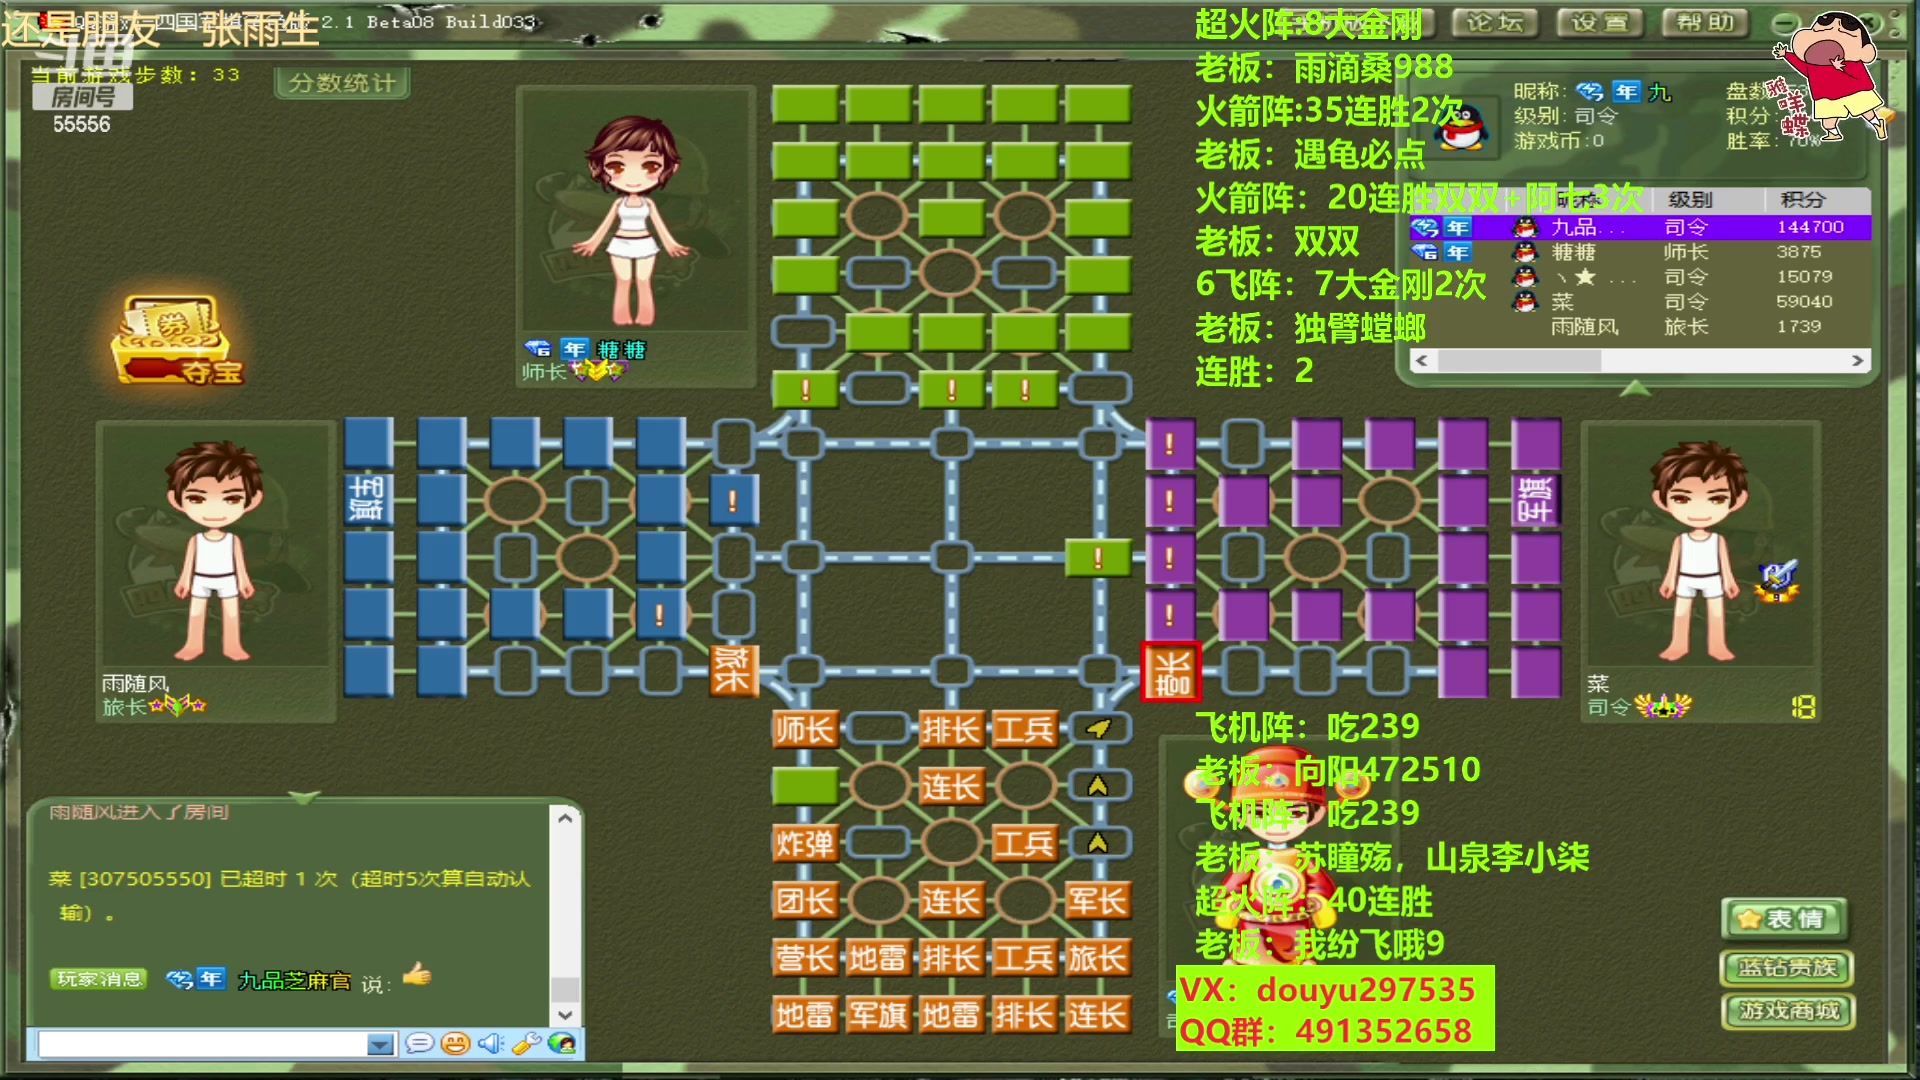
Task: Click the 雨随风进入了房间 chat line
Action: click(x=139, y=812)
